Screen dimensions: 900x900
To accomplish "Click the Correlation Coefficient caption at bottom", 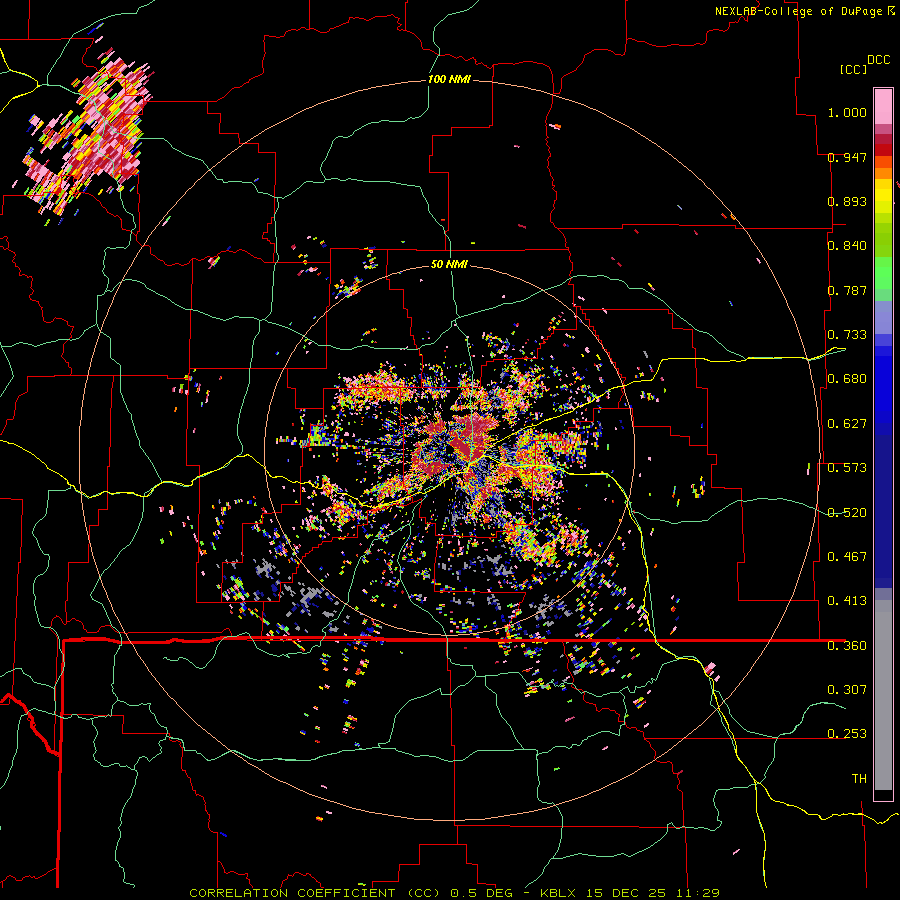I will (454, 893).
